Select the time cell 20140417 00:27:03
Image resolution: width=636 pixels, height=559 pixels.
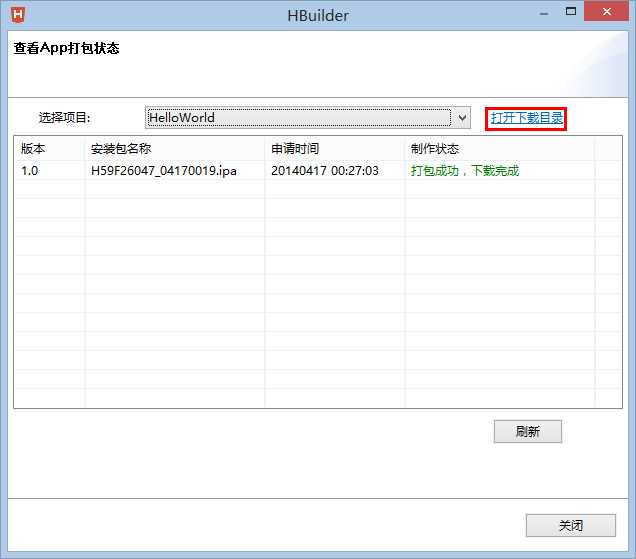[x=325, y=170]
